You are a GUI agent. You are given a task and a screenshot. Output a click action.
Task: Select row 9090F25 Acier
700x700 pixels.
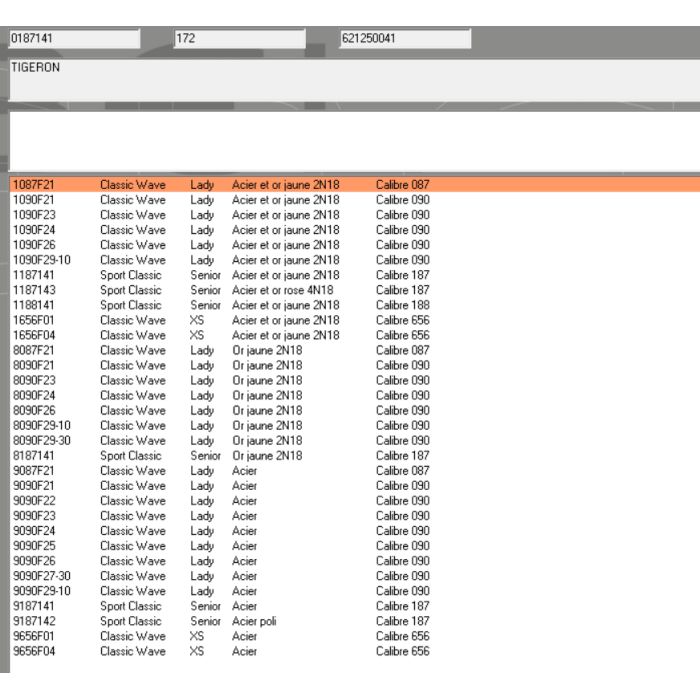click(354, 546)
